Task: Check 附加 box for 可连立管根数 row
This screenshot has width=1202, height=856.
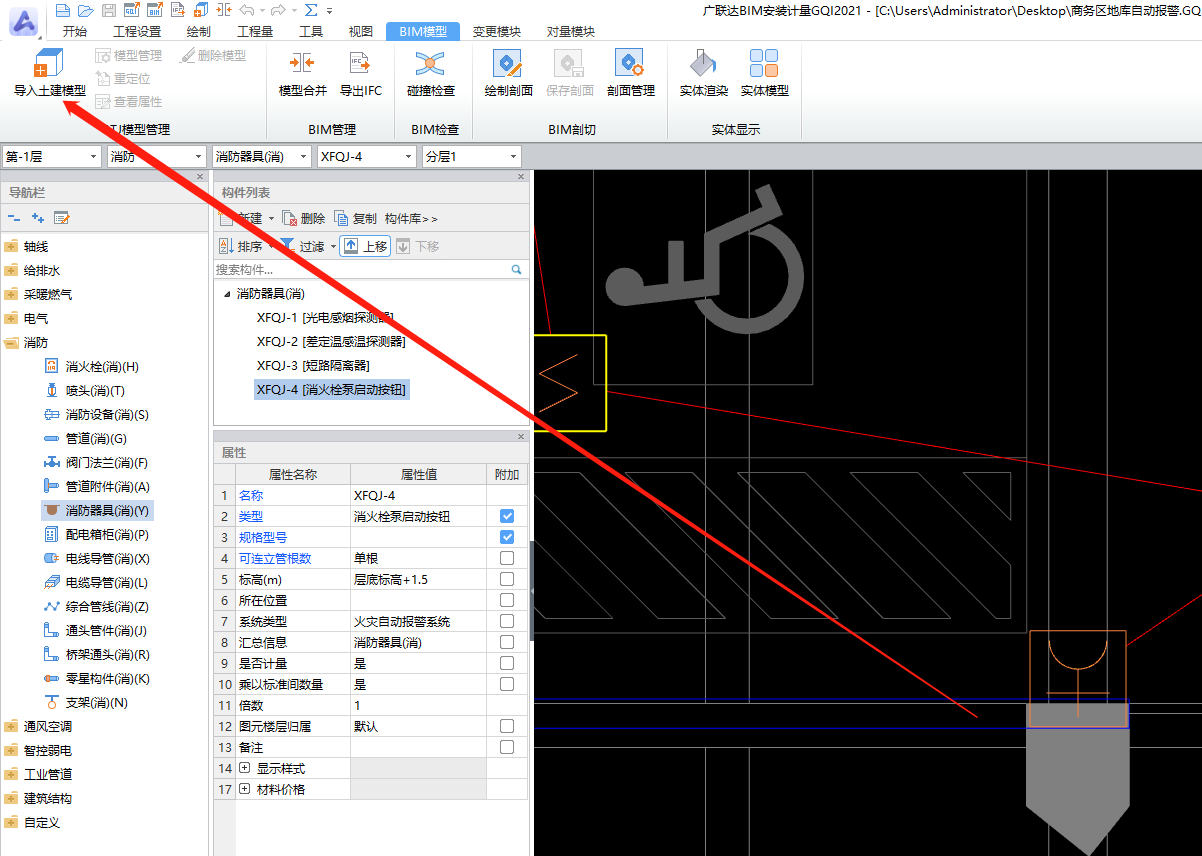Action: click(507, 558)
